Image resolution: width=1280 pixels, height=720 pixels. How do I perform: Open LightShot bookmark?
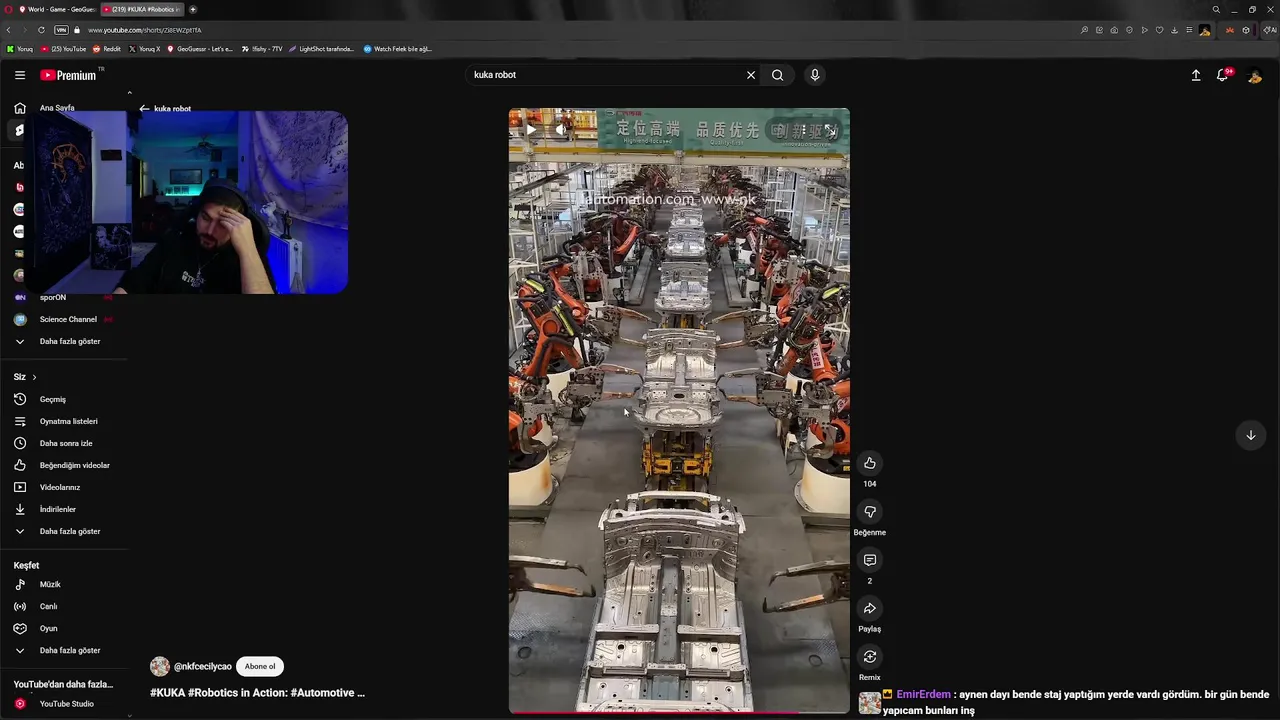pos(321,49)
